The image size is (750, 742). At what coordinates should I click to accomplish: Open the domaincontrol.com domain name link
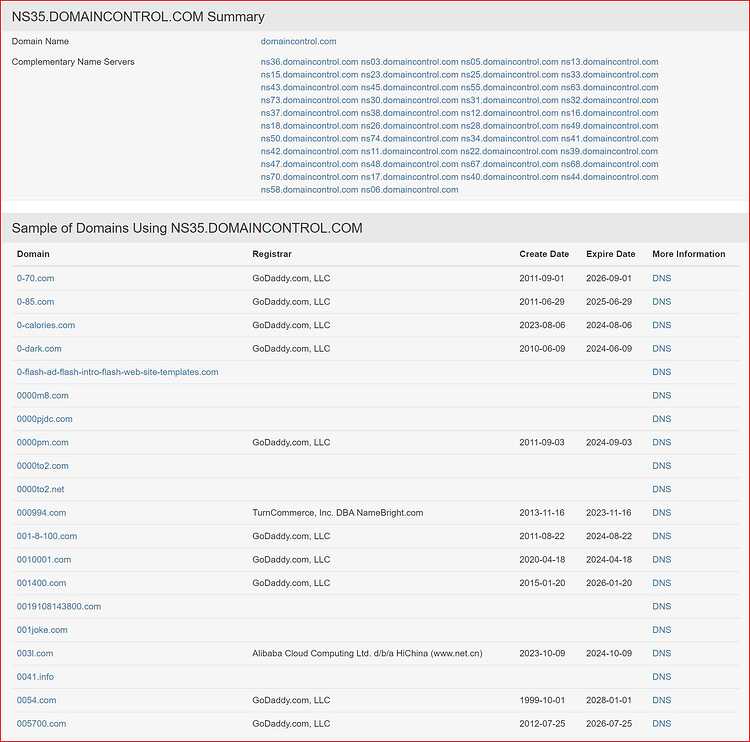[298, 42]
